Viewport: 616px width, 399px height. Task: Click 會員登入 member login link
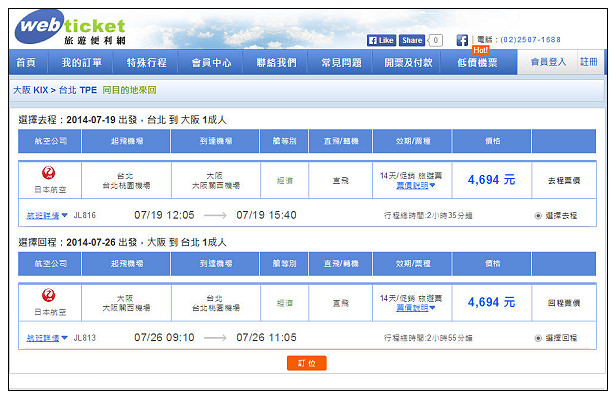coord(548,62)
